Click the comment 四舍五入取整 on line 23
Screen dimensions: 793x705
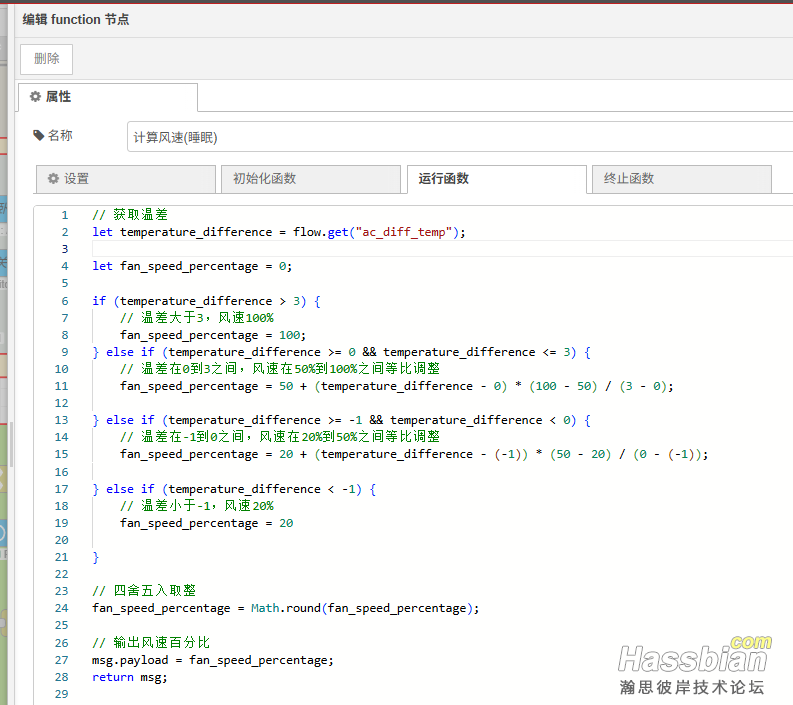click(144, 591)
